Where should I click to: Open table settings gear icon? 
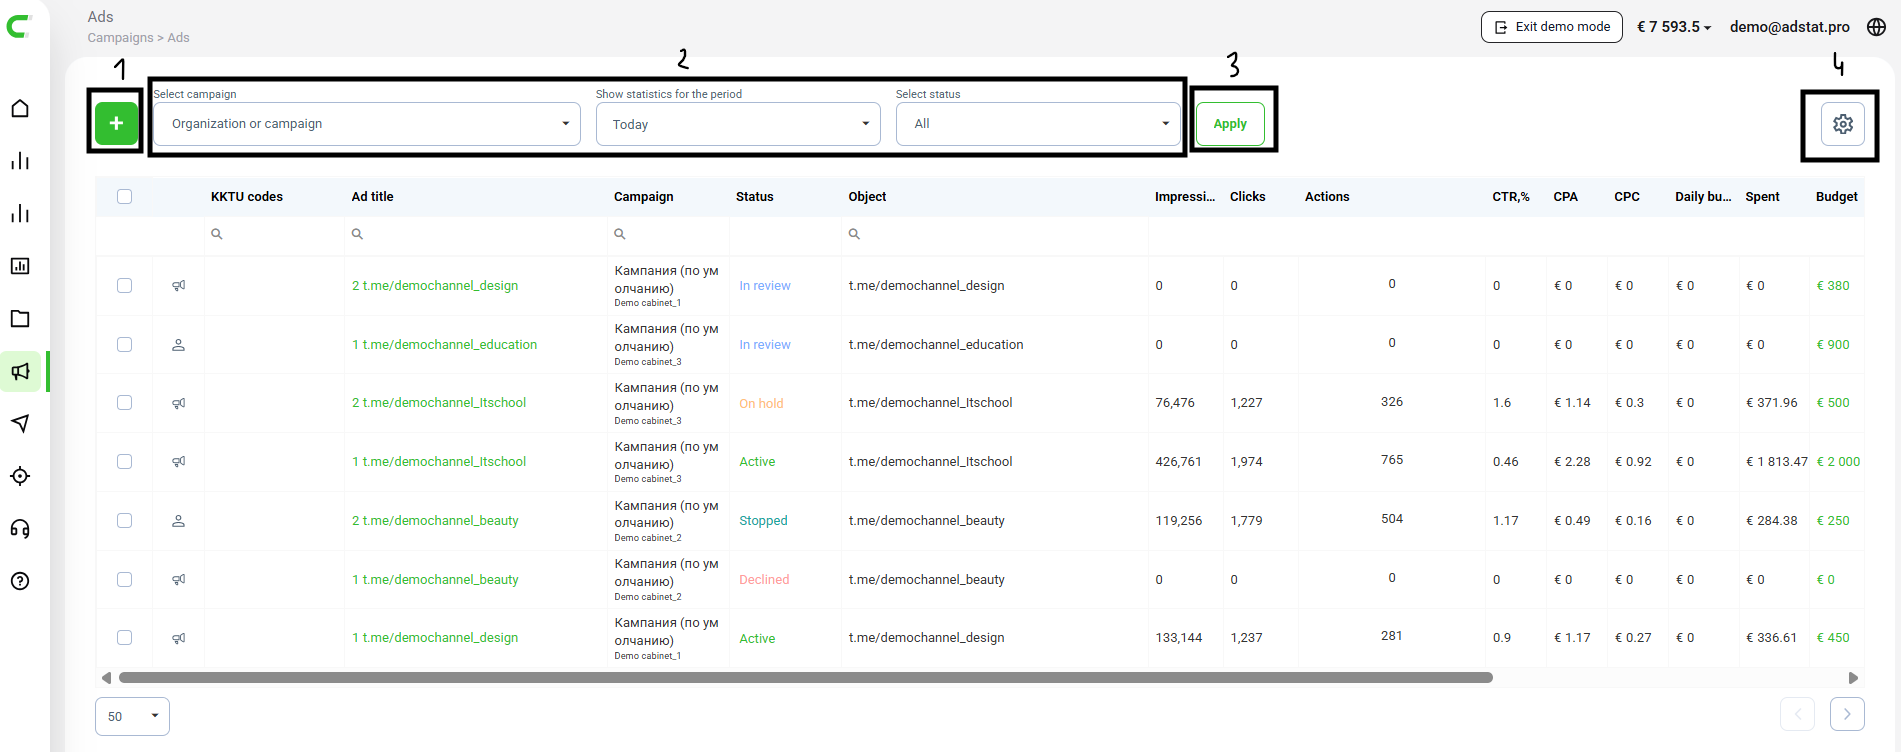(x=1843, y=124)
